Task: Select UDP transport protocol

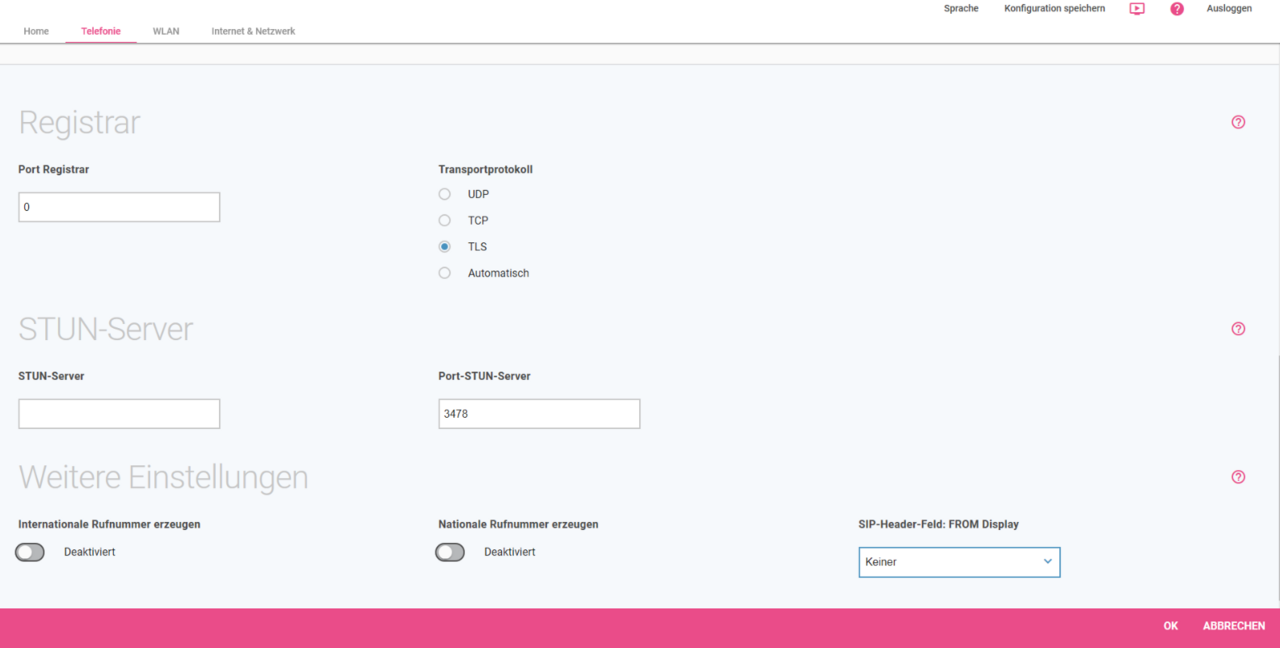Action: (445, 194)
